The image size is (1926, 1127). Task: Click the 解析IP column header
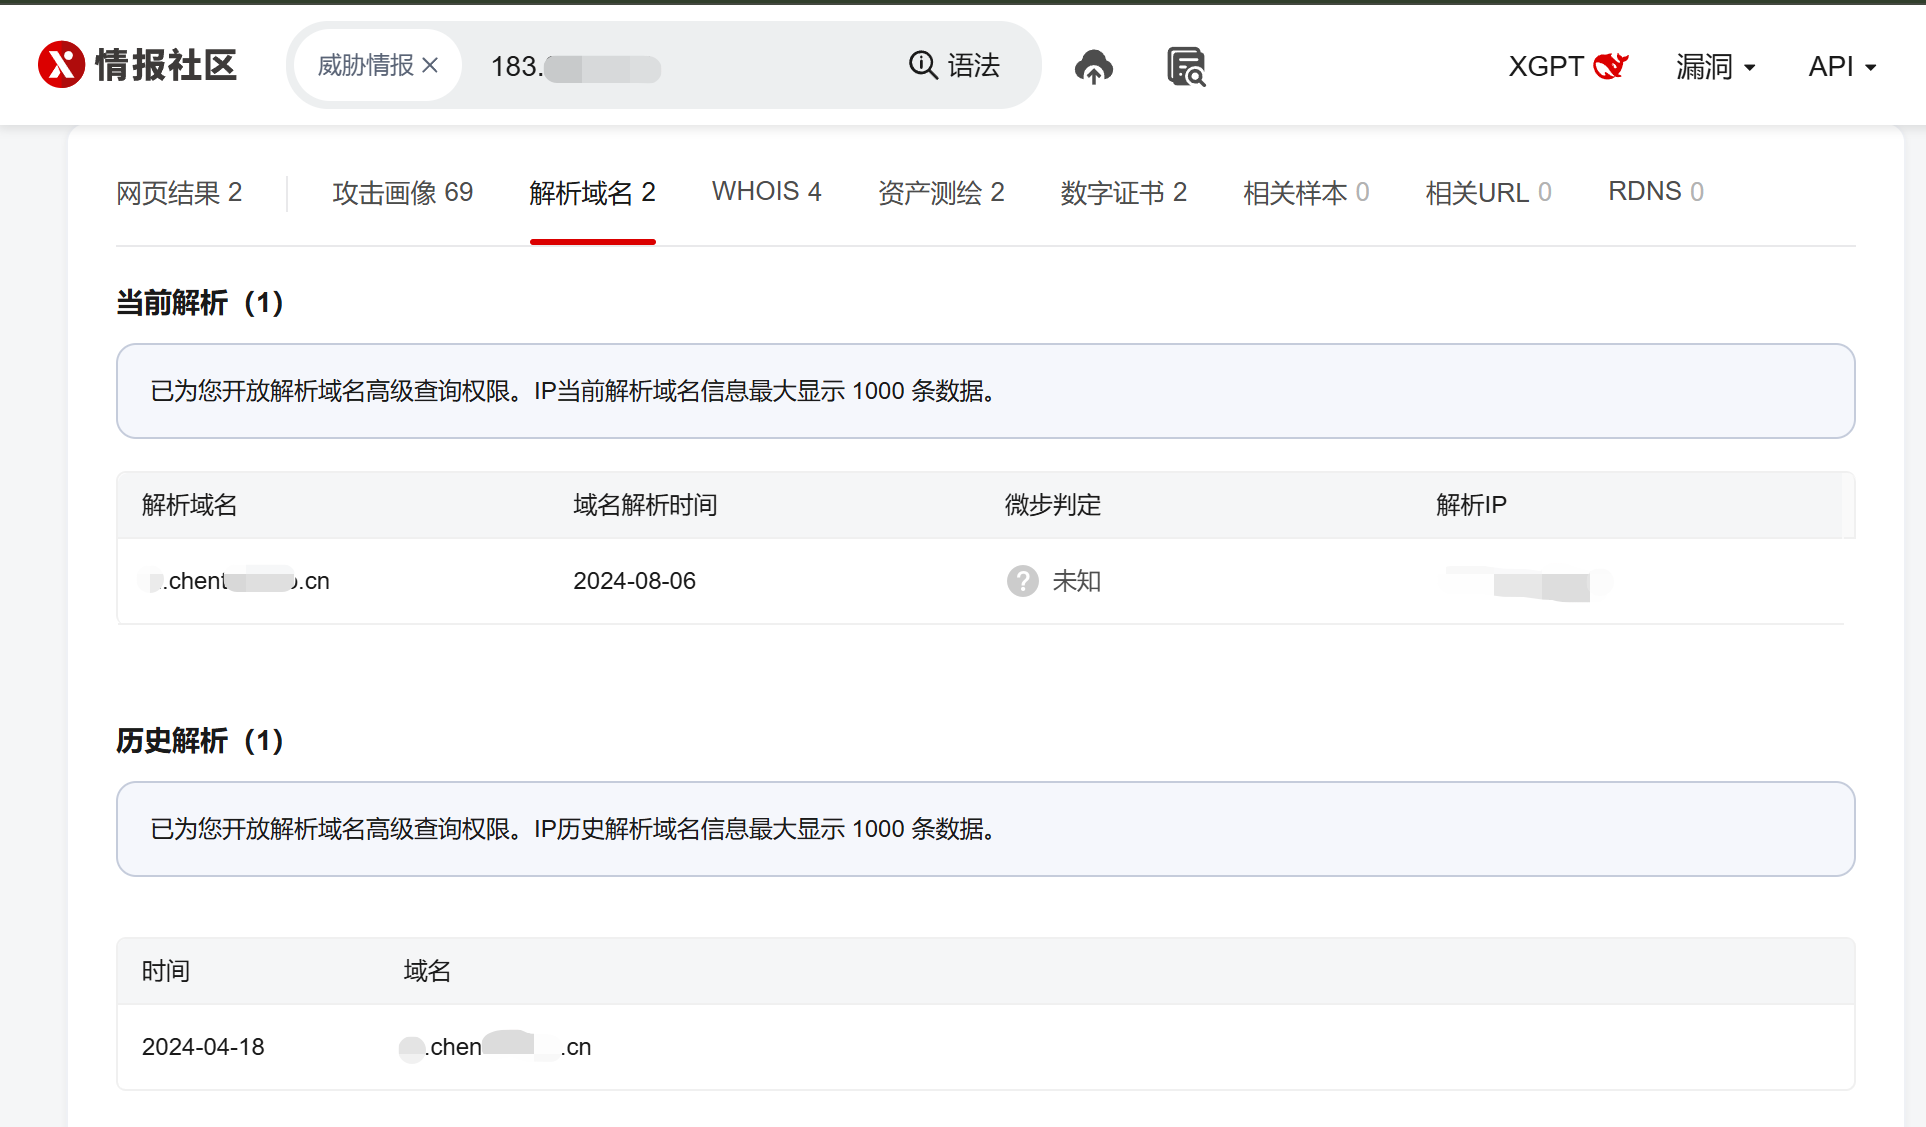pos(1472,505)
